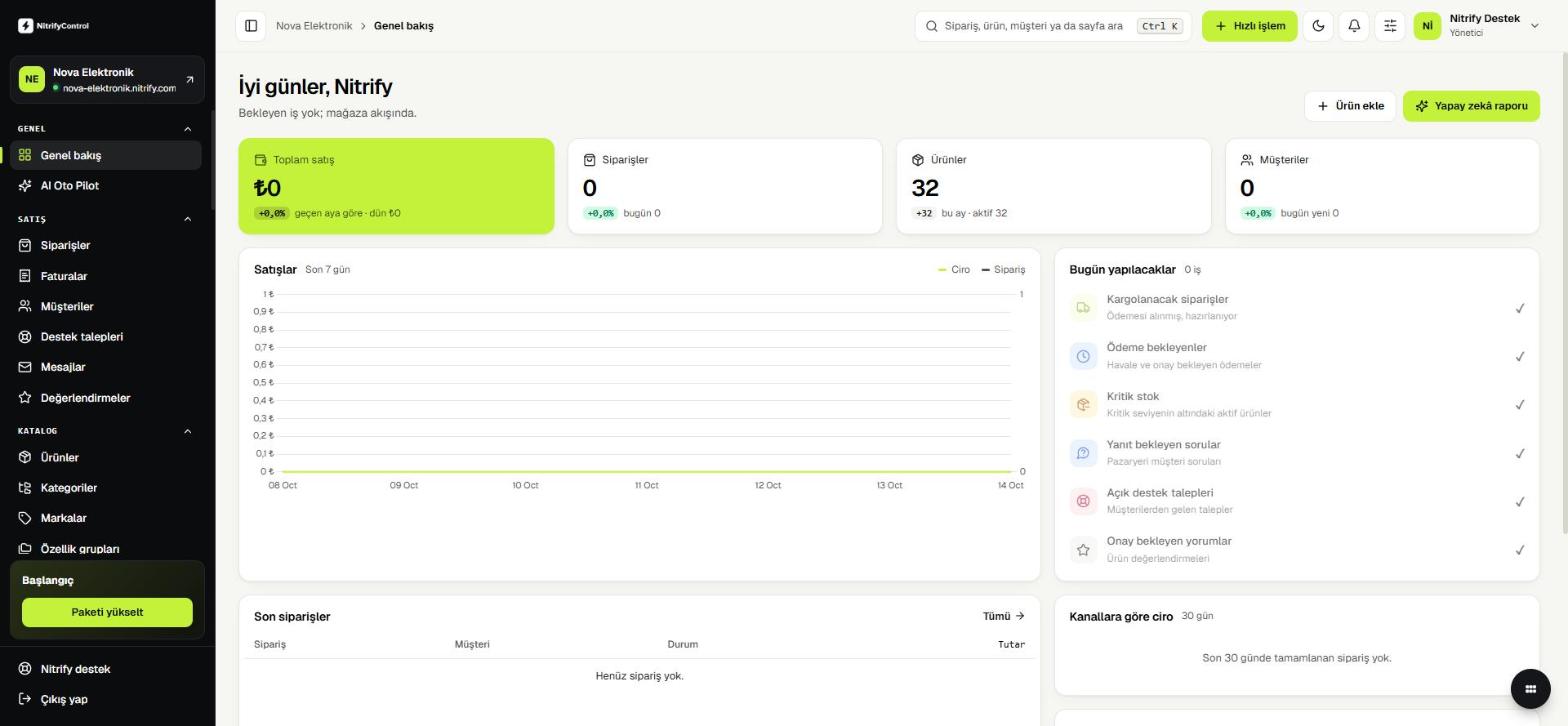
Task: Click Paketi yükselt button
Action: 107,612
